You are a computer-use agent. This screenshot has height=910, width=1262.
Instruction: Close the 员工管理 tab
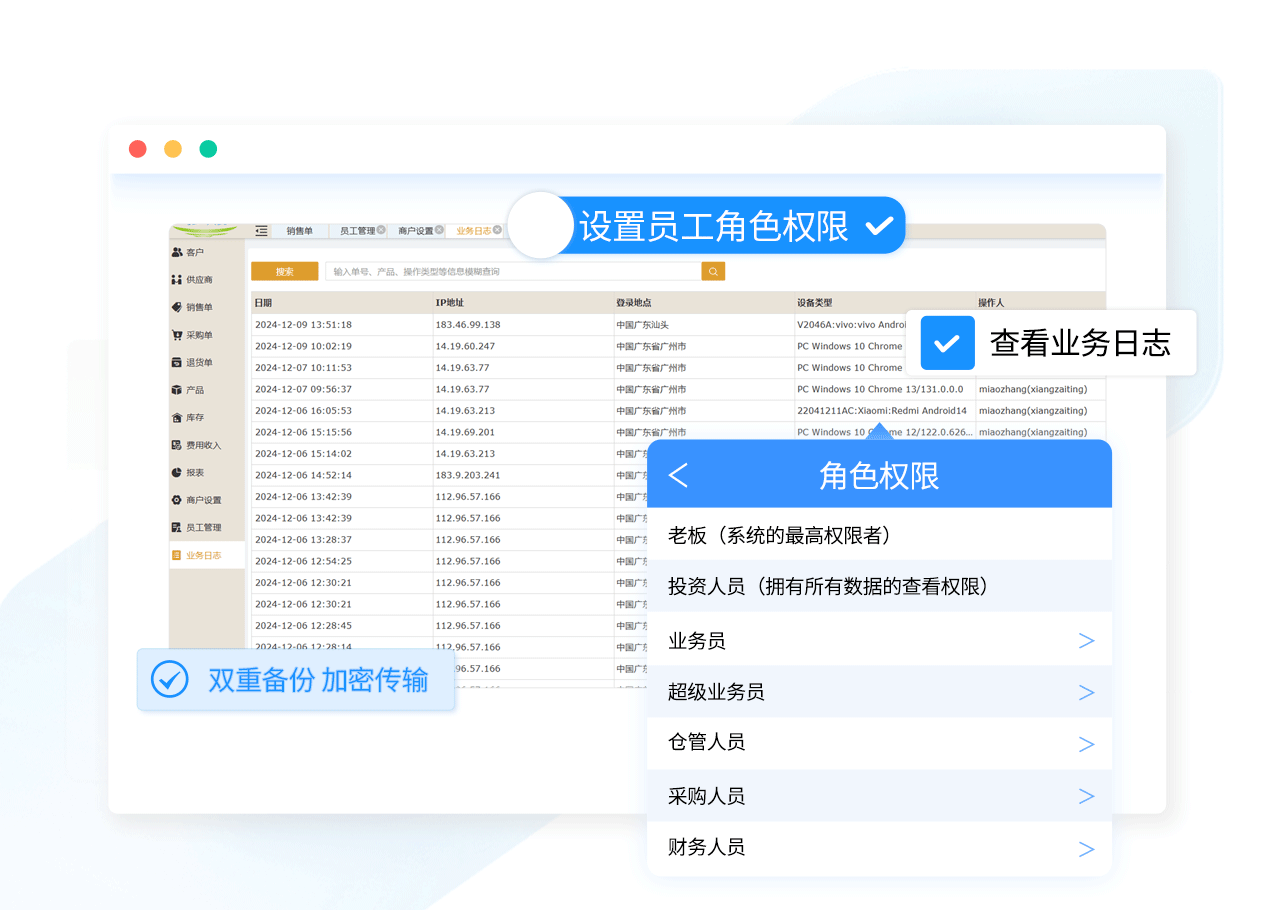point(381,230)
